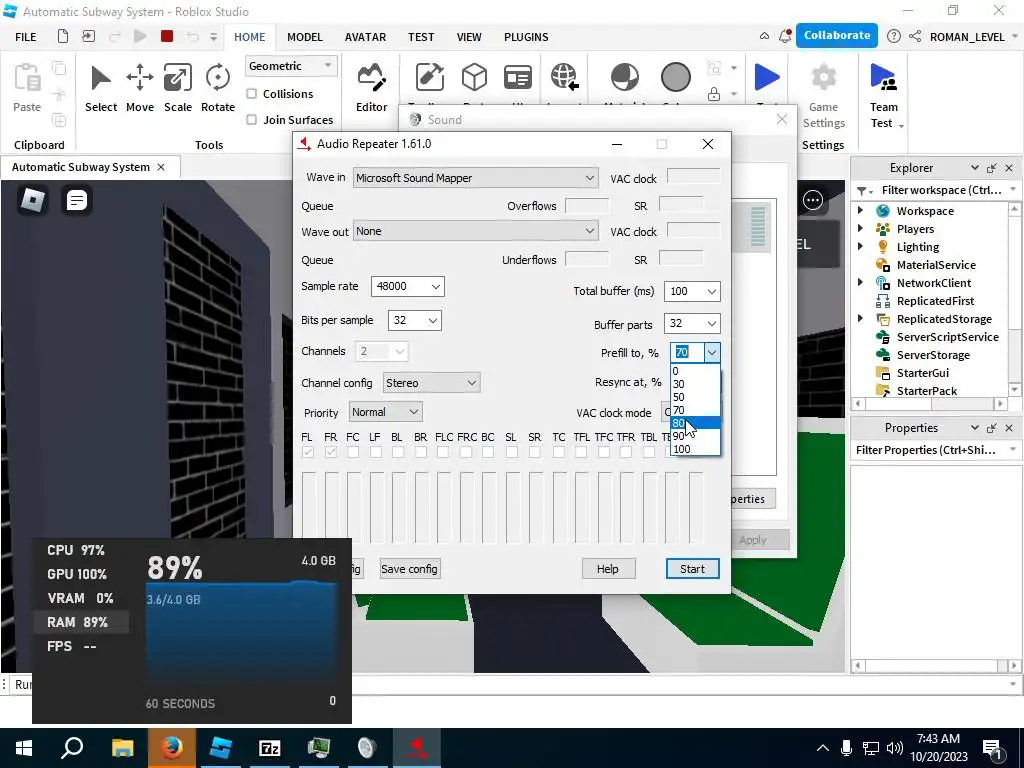This screenshot has height=768, width=1024.
Task: Toggle the SL channel checkbox
Action: coord(512,452)
